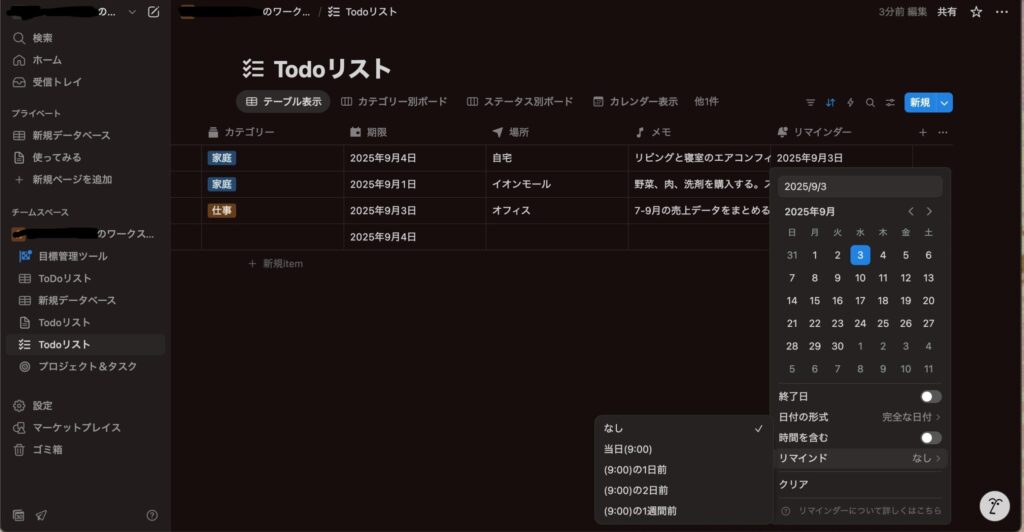Open search in the sidebar
Screen dimensions: 1024x532
[43, 38]
